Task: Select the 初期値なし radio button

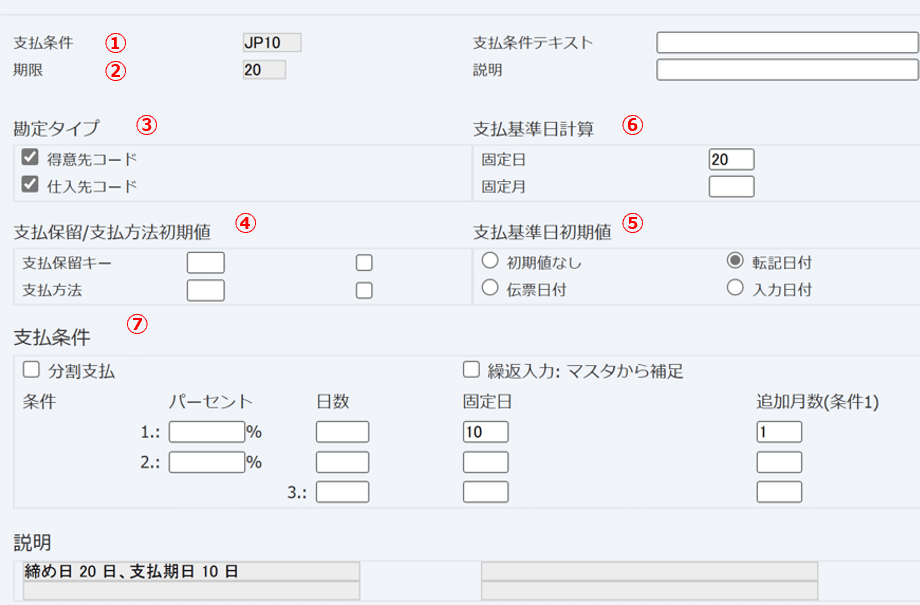Action: click(490, 262)
